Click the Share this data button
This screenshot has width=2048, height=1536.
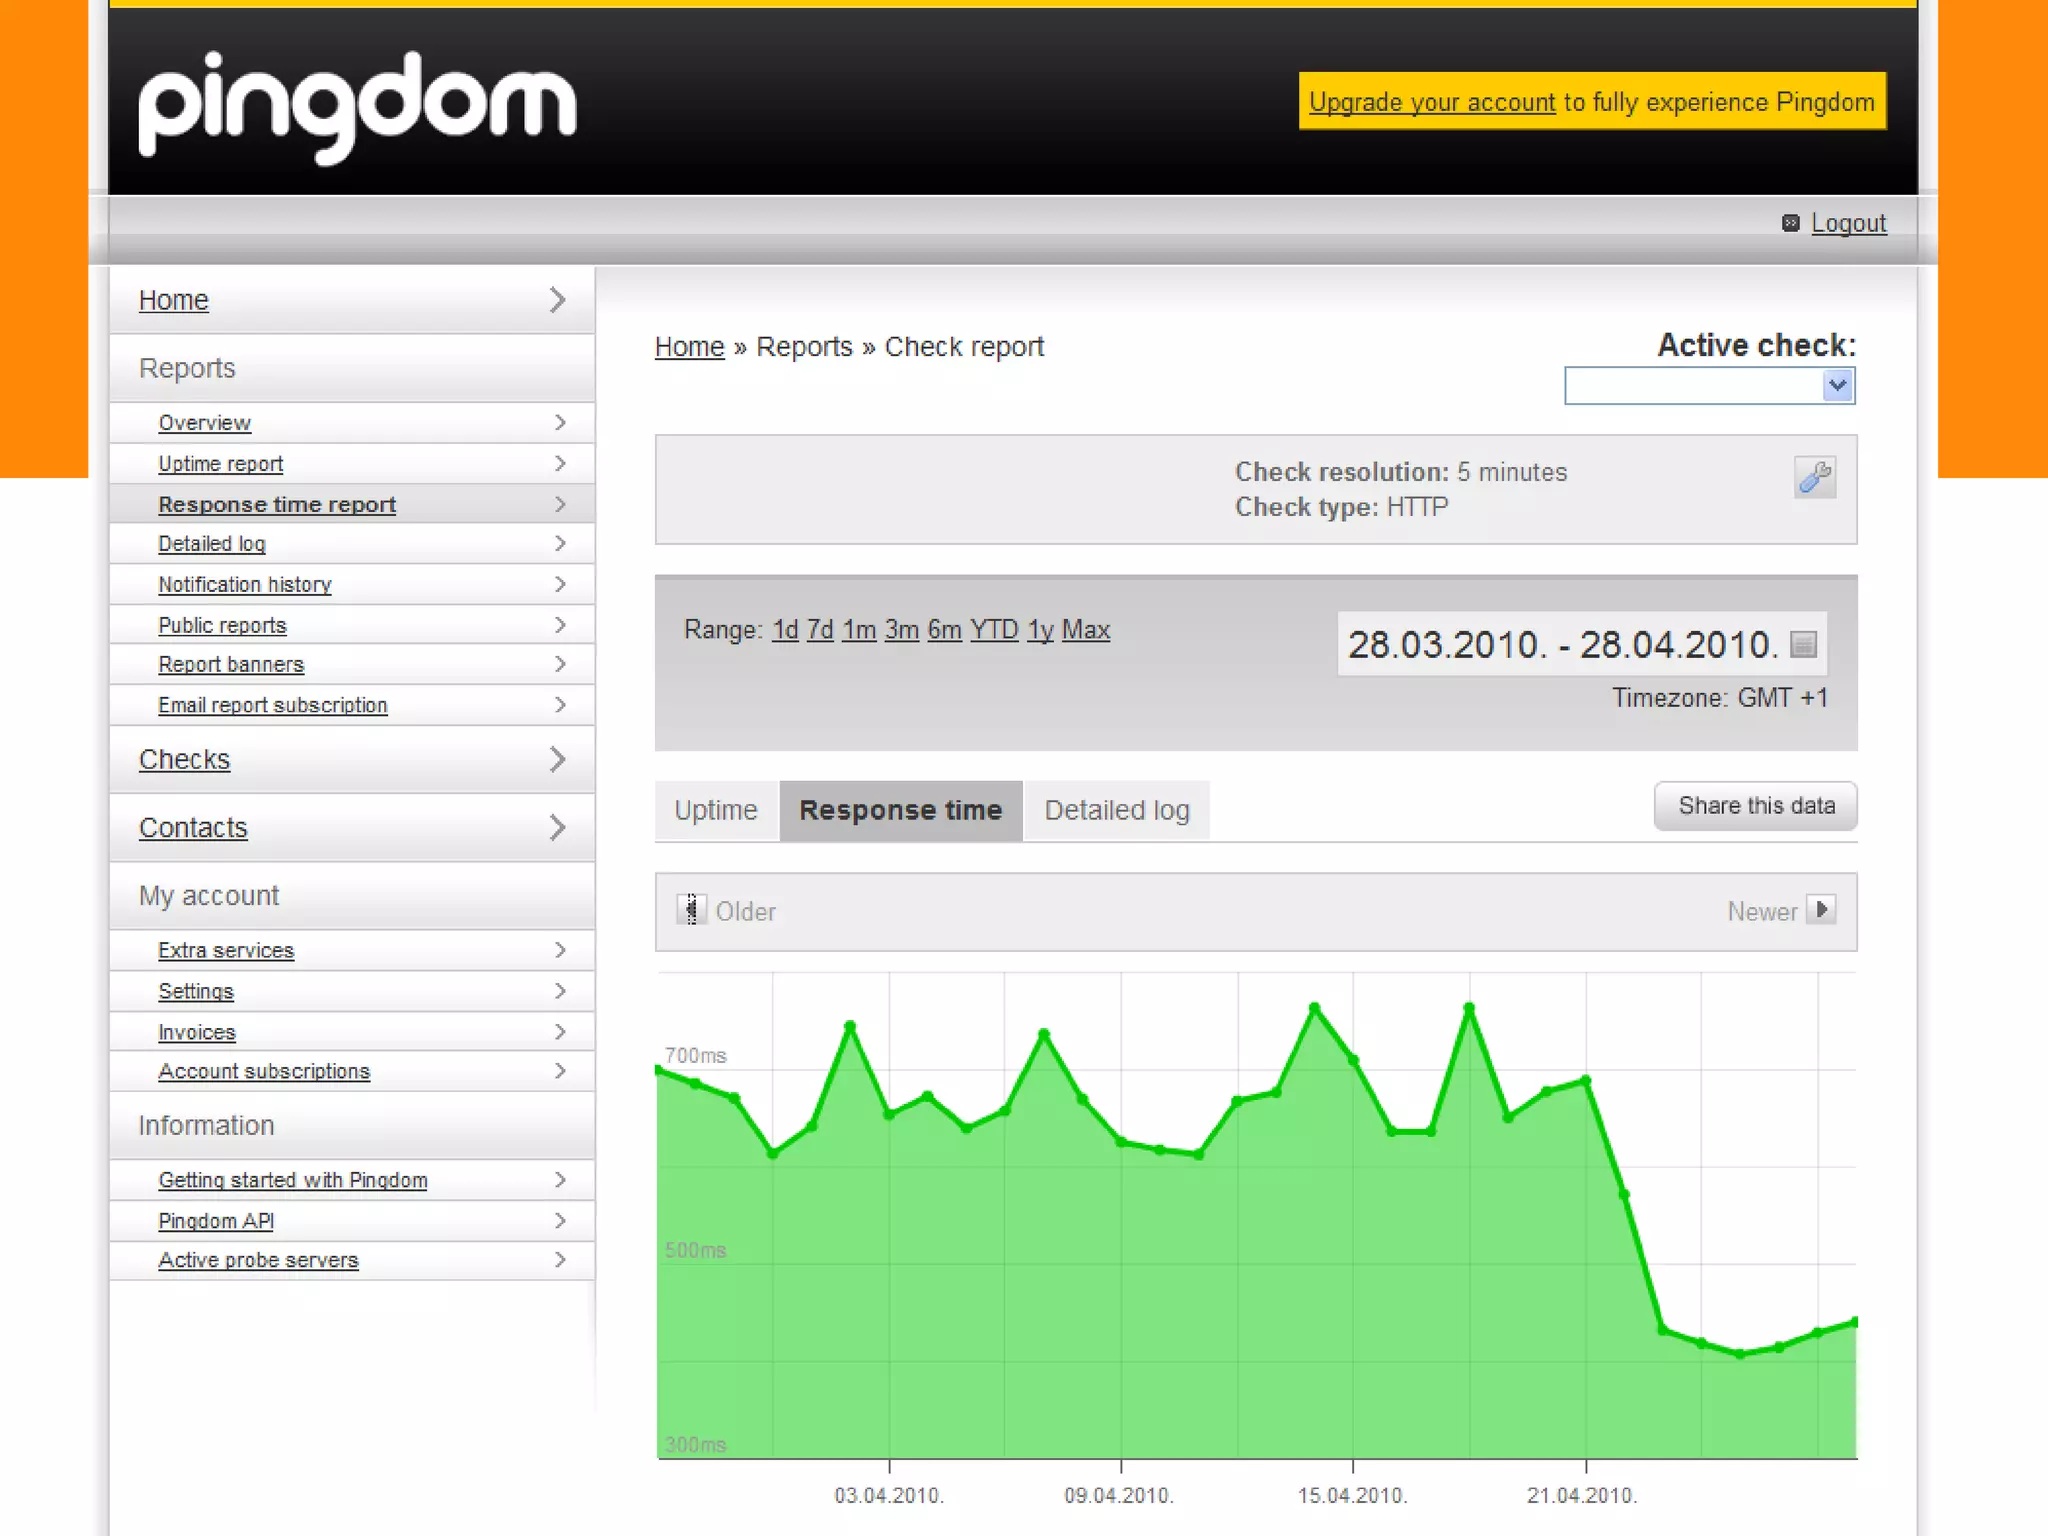[1755, 806]
